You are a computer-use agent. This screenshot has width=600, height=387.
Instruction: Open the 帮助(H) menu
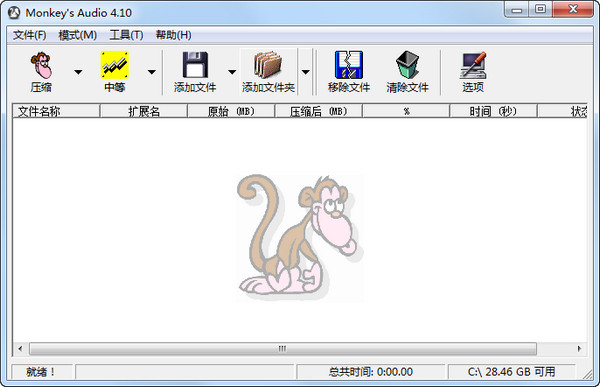click(173, 35)
